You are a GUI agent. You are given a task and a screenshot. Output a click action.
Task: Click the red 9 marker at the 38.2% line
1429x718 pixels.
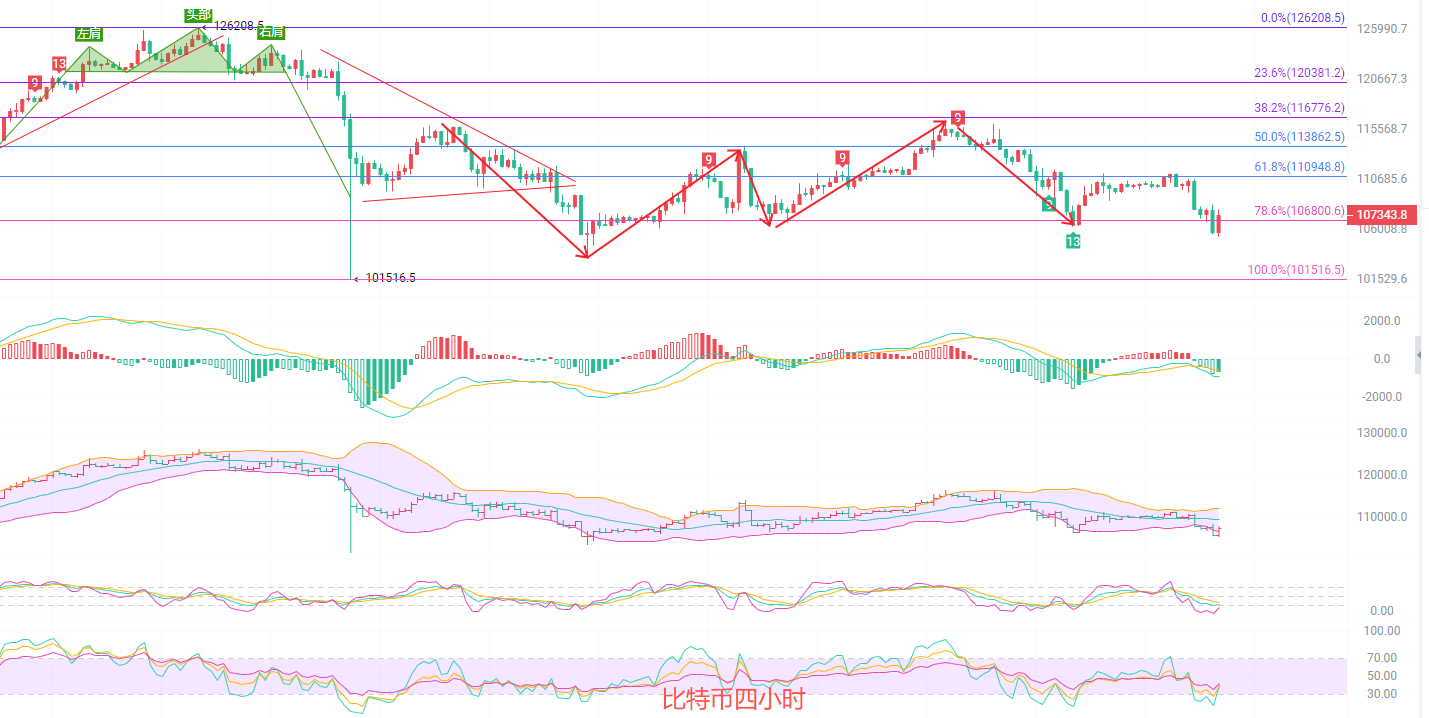click(x=958, y=118)
